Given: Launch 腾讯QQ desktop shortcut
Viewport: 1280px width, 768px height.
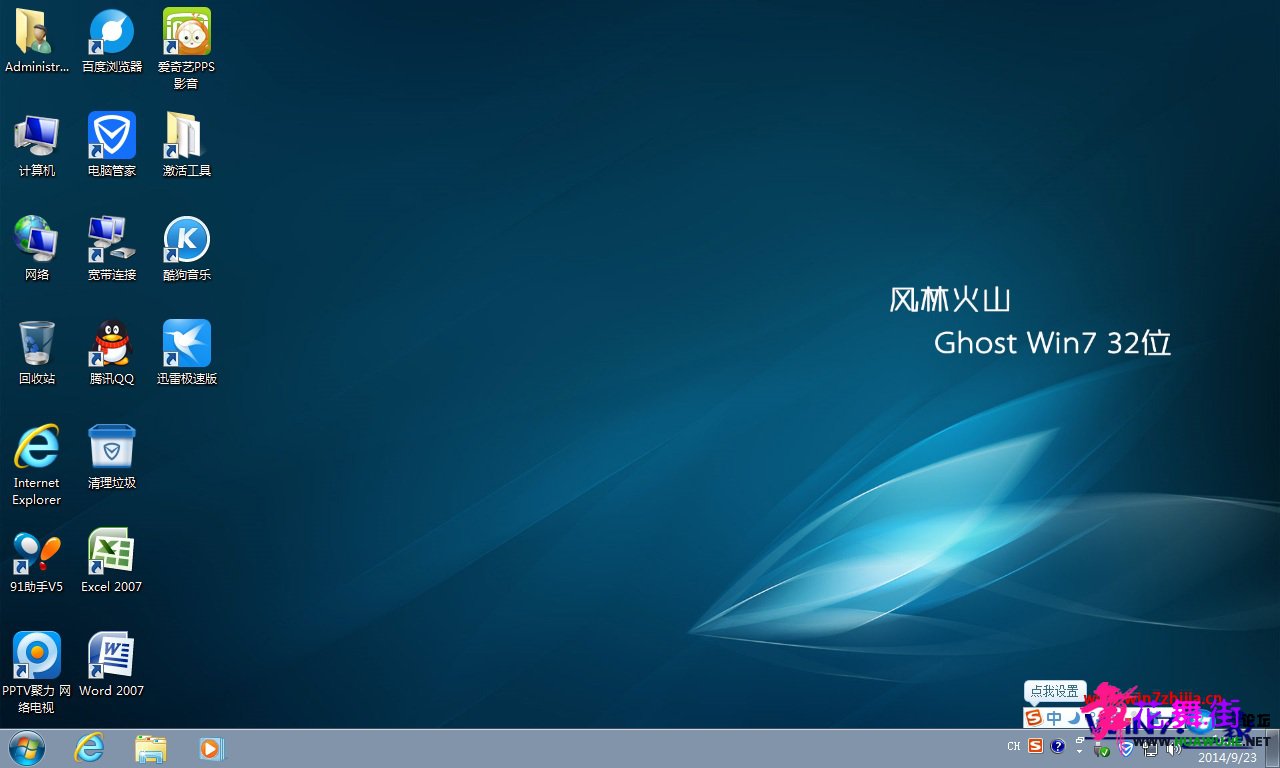Looking at the screenshot, I should [x=112, y=353].
